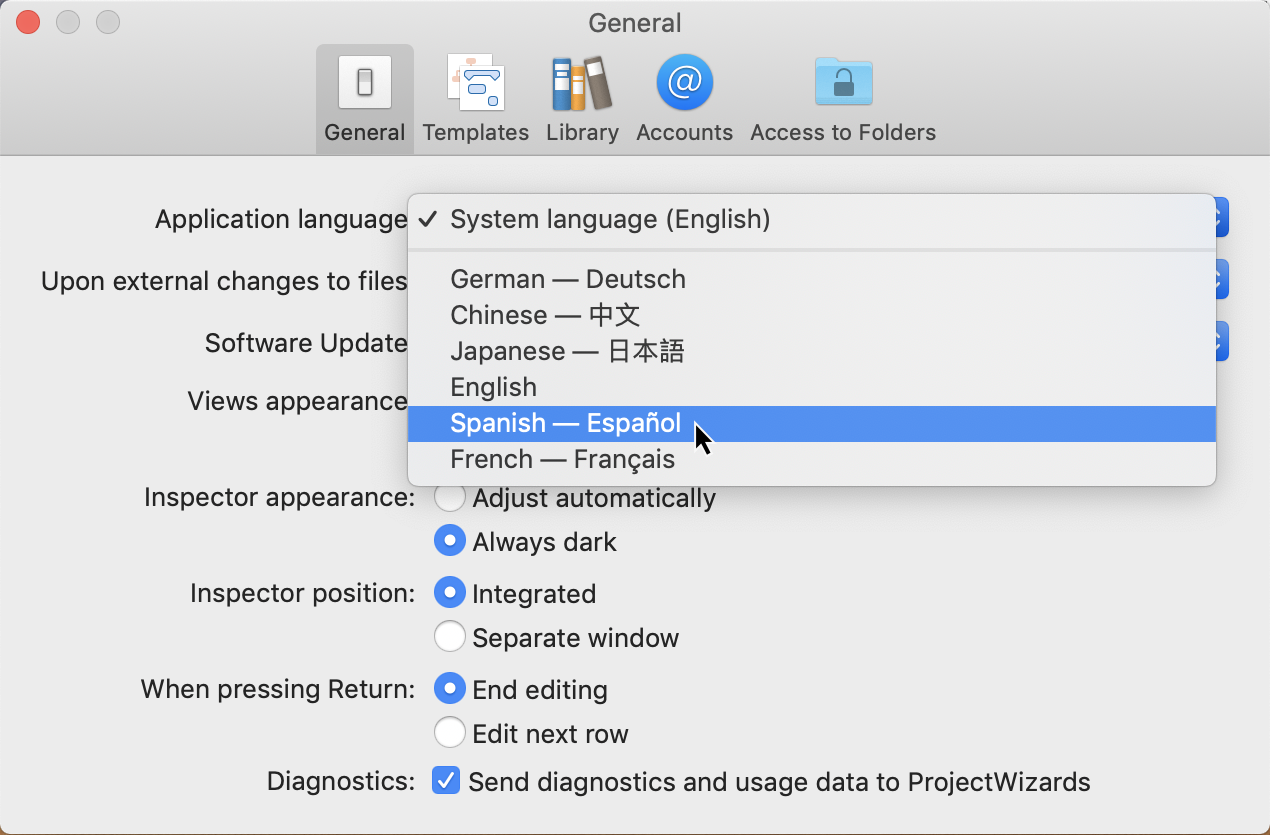Set Return key to Edit next row
The width and height of the screenshot is (1270, 835).
pos(450,733)
